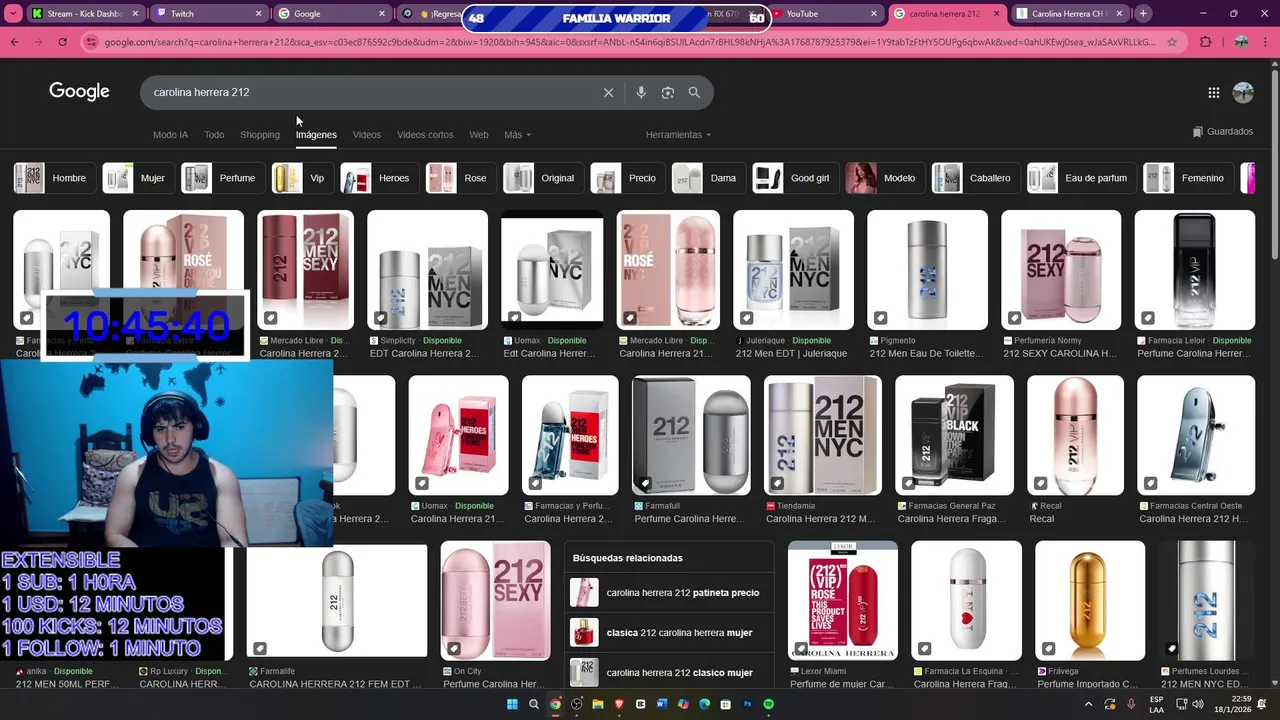
Task: Open Spotify from the taskbar
Action: [x=769, y=704]
